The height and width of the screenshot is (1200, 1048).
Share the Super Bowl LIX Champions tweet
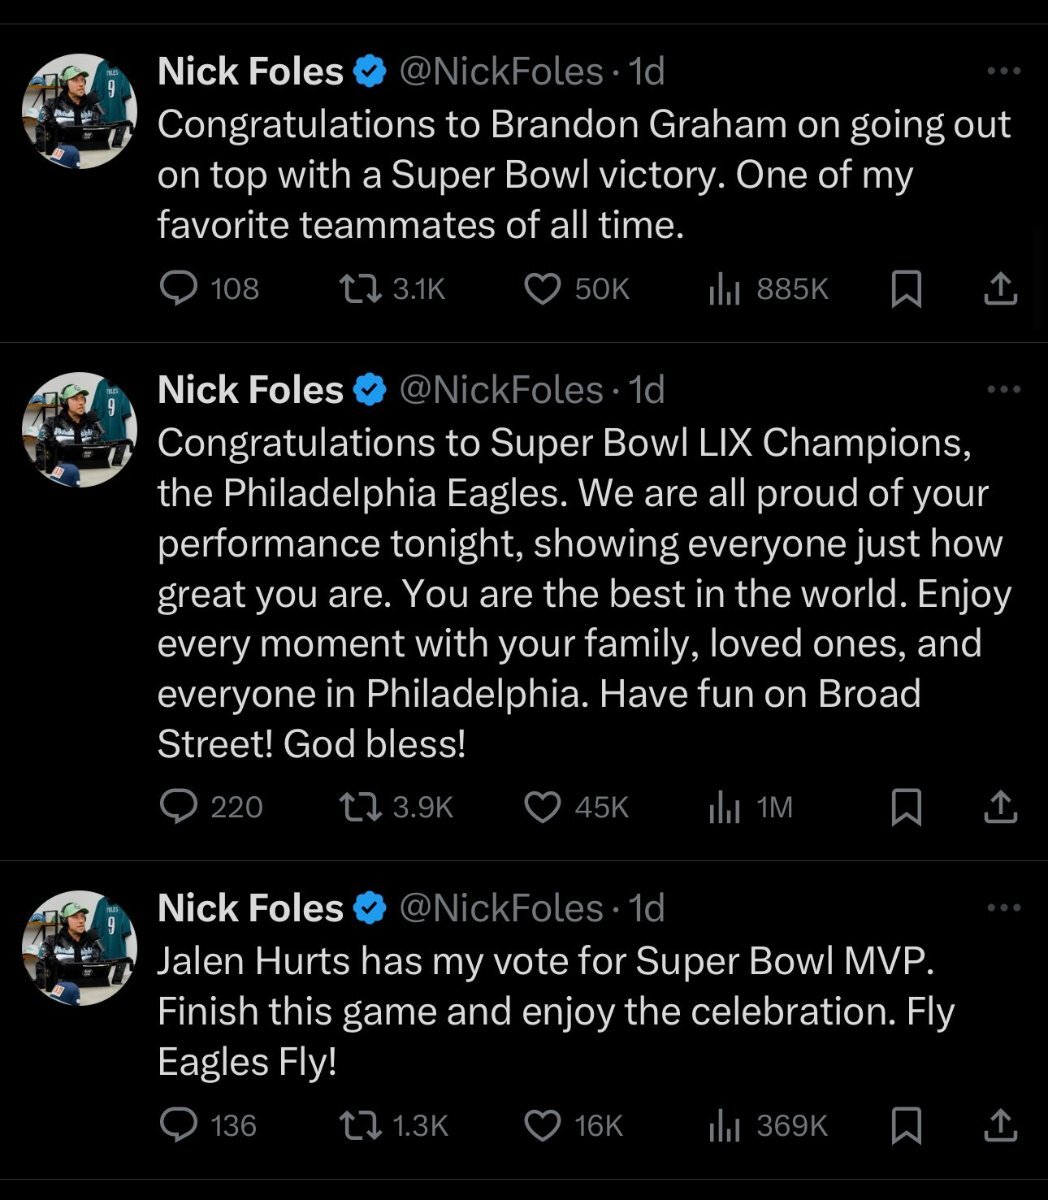(1000, 807)
